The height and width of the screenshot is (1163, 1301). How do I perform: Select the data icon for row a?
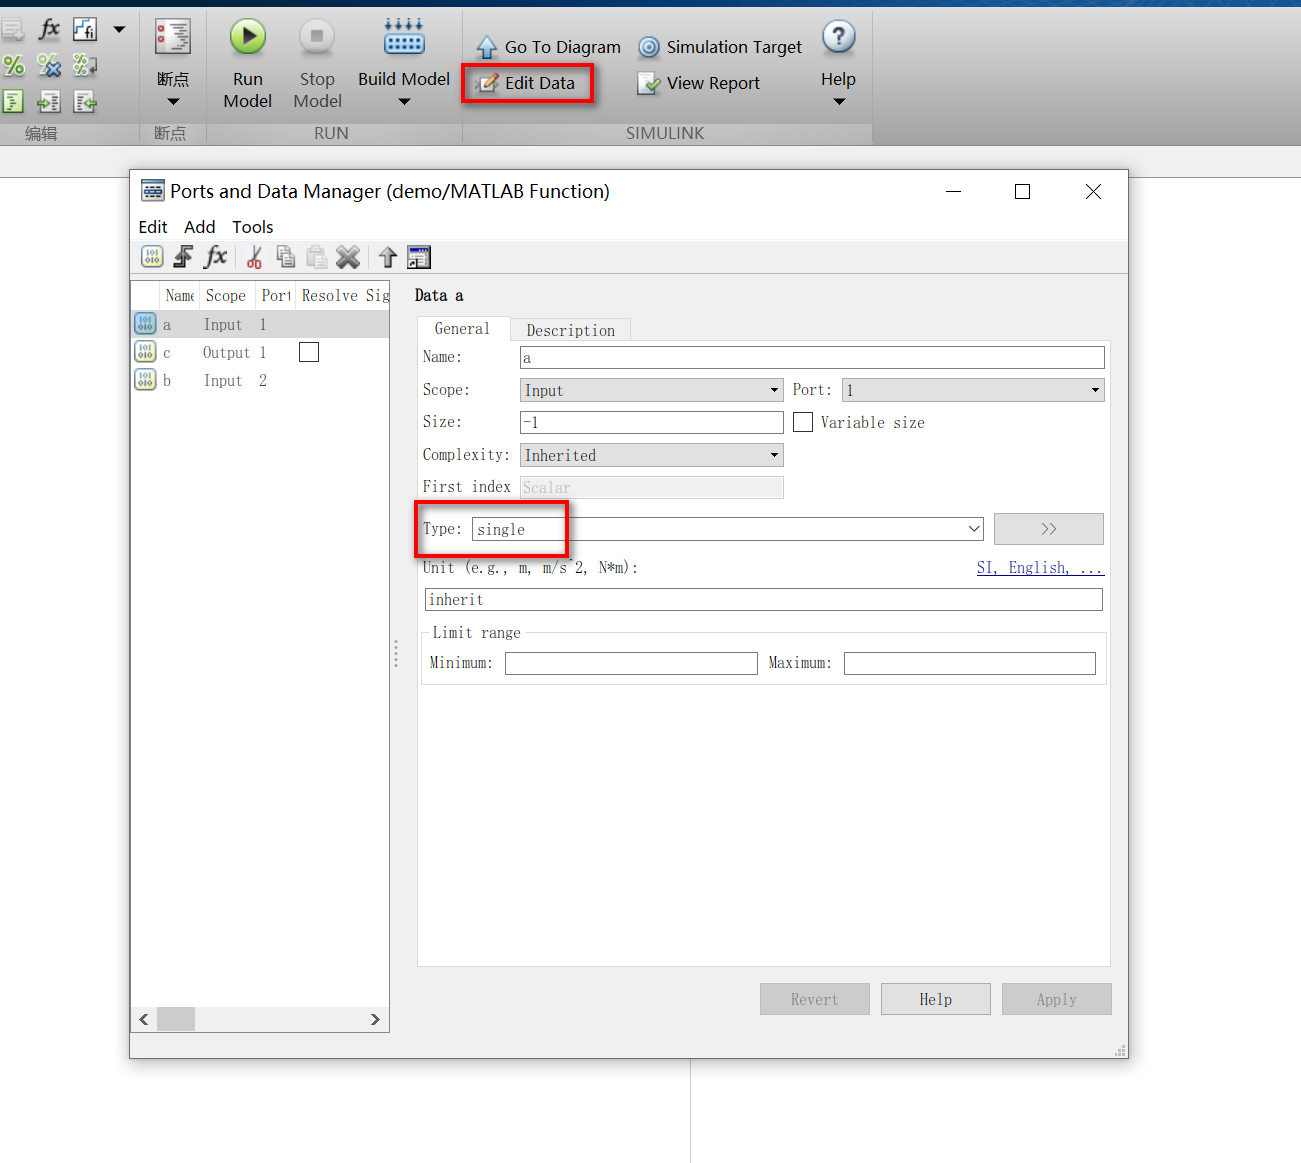(x=145, y=324)
